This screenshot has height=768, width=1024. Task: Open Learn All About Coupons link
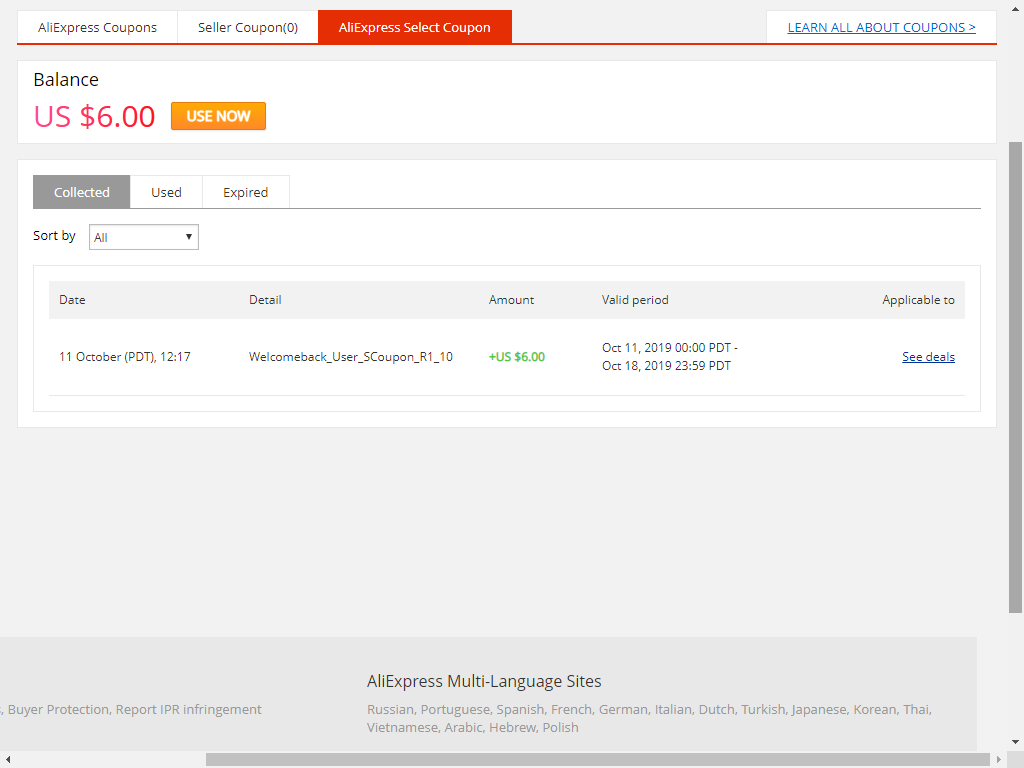[x=881, y=27]
